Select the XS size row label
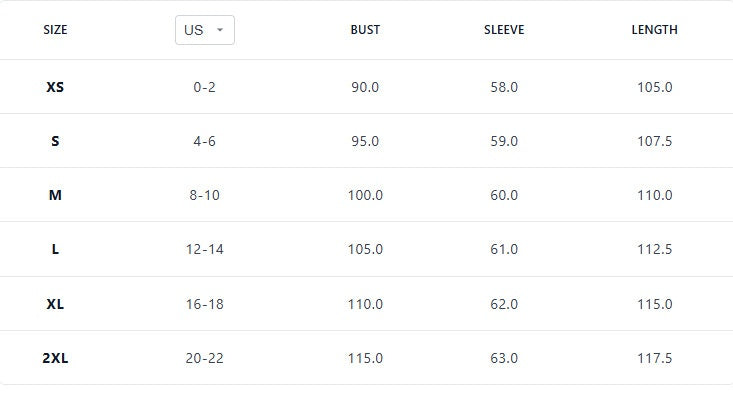 tap(55, 87)
